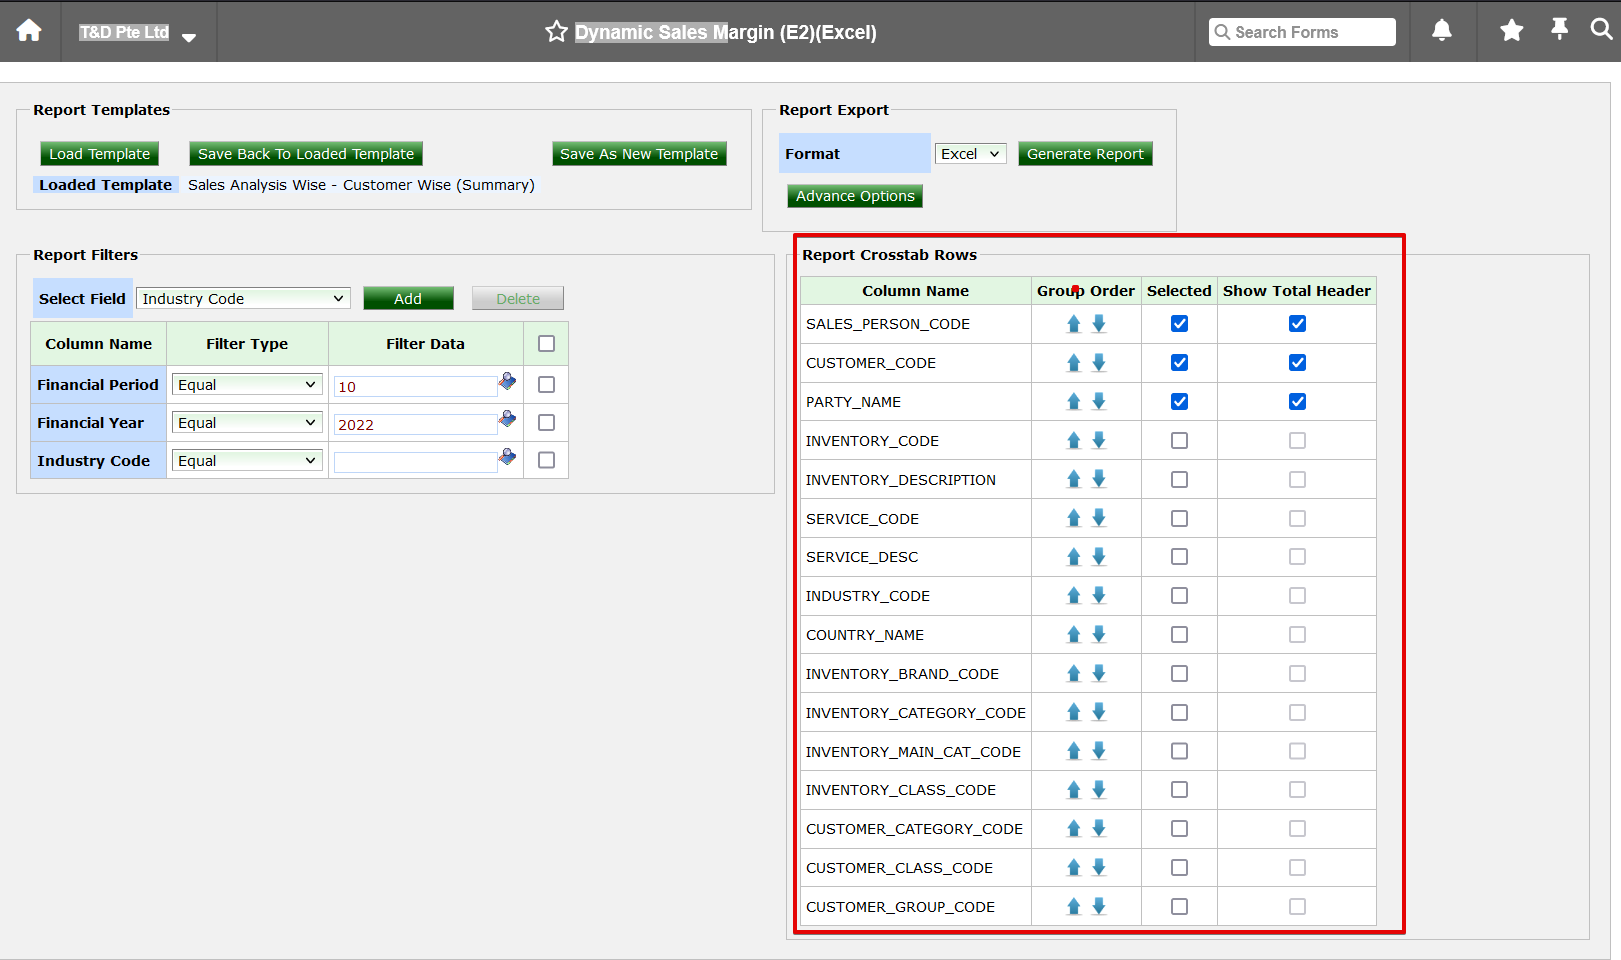
Task: Click the favorites star icon in top bar
Action: point(1510,31)
